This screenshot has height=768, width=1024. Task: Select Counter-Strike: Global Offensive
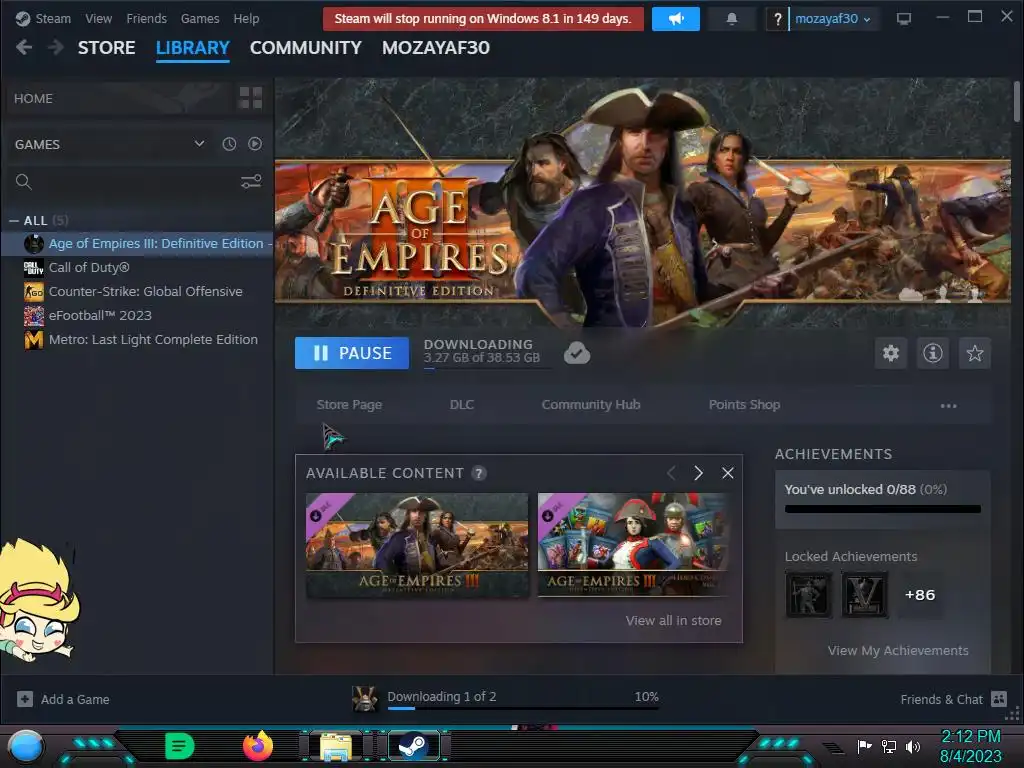(138, 292)
